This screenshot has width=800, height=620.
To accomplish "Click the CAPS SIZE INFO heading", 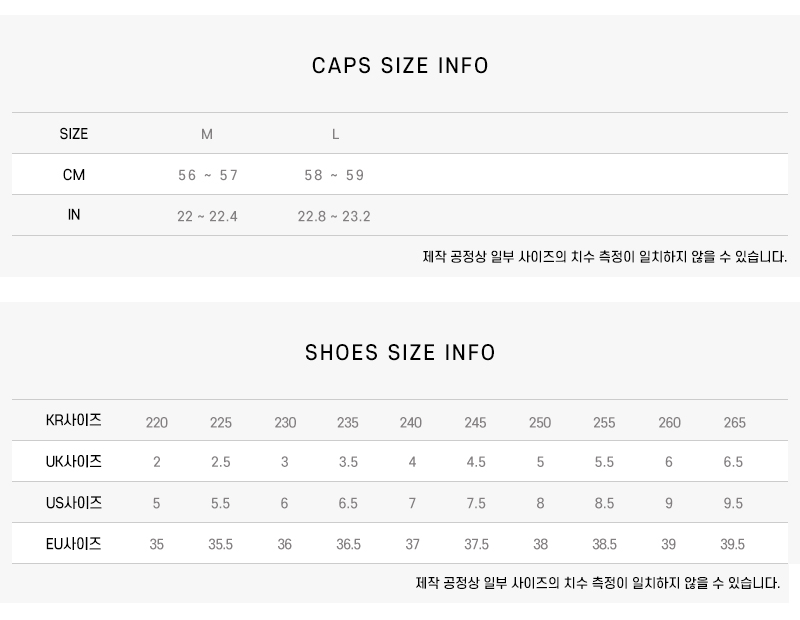I will pyautogui.click(x=400, y=66).
